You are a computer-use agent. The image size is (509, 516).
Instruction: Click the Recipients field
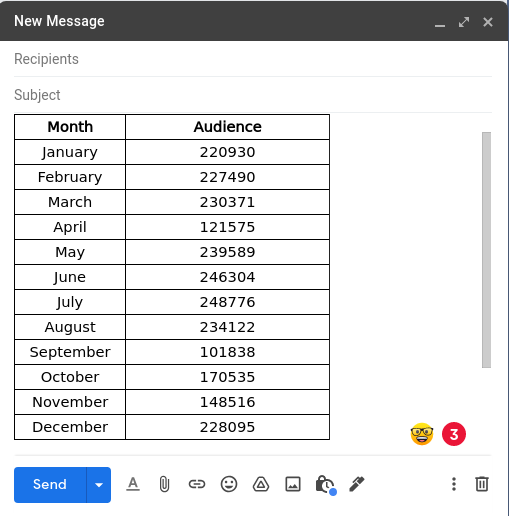[253, 59]
